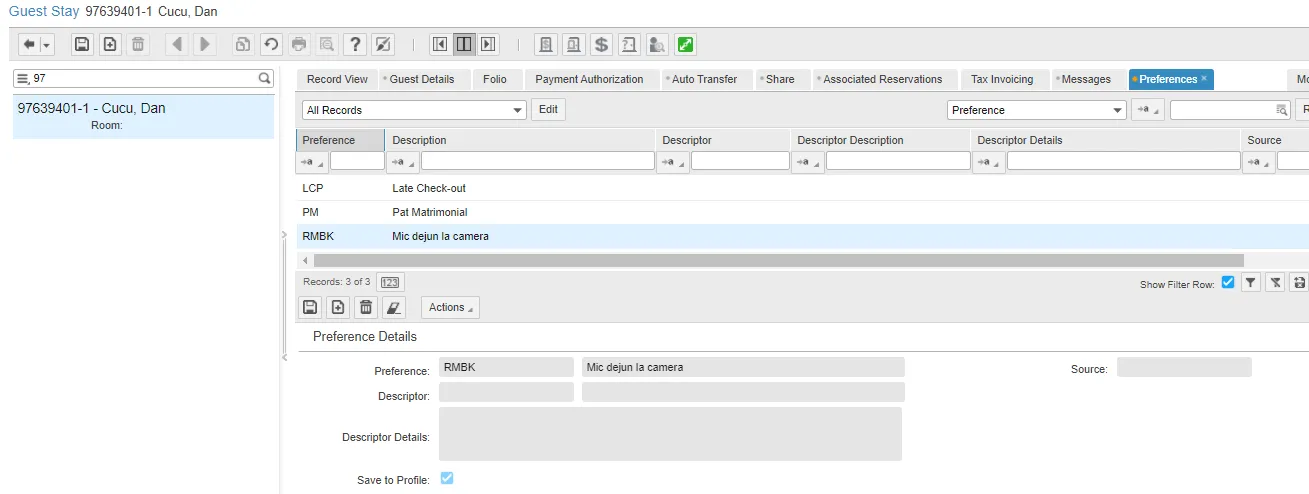The width and height of the screenshot is (1309, 494).
Task: Click the dollar sign toolbar icon
Action: coord(601,44)
